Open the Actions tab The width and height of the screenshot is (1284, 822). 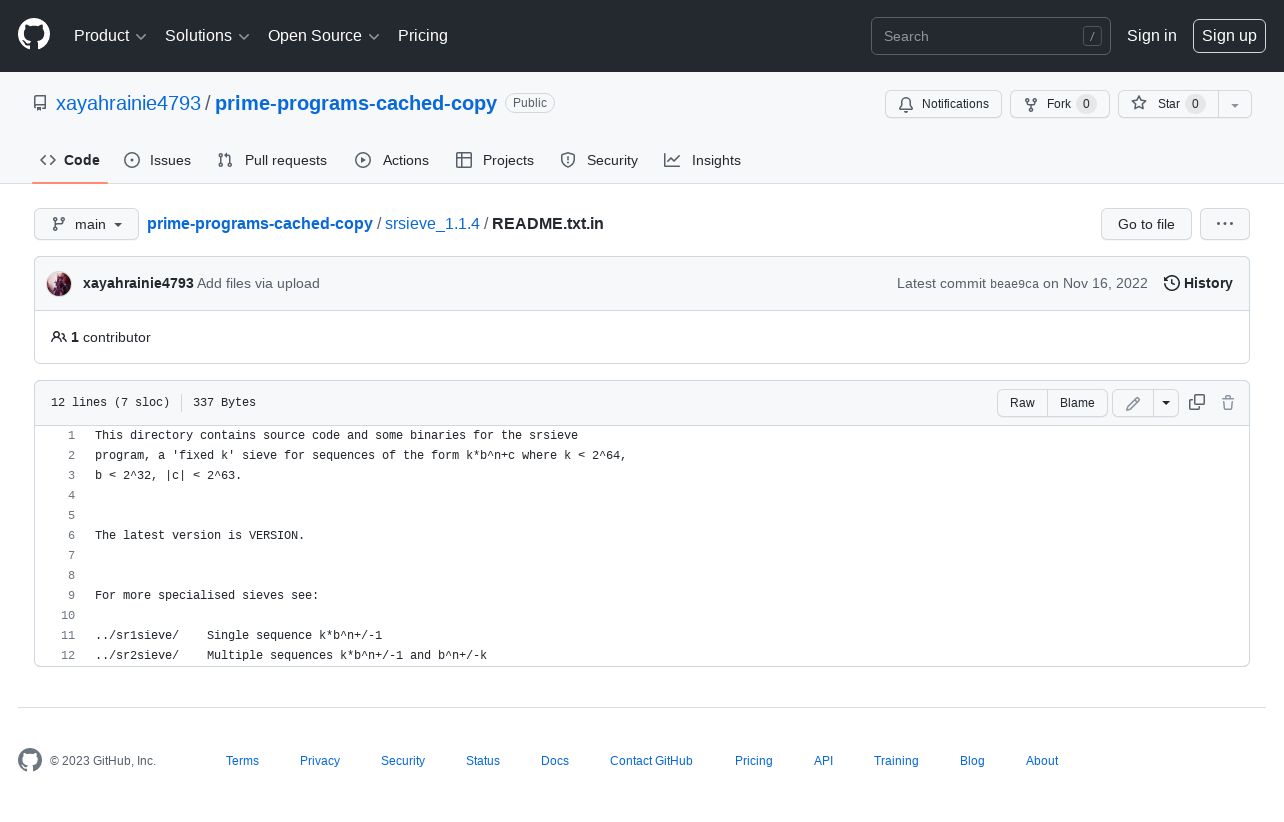click(x=392, y=160)
